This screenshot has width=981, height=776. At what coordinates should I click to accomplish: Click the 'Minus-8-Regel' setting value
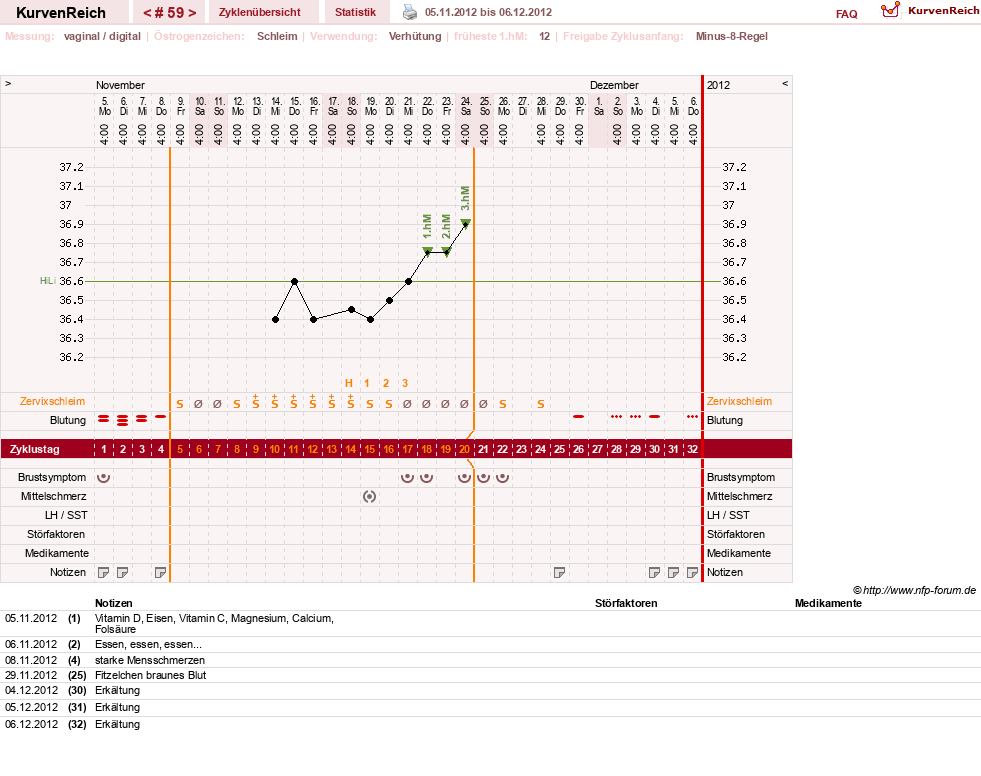[731, 36]
